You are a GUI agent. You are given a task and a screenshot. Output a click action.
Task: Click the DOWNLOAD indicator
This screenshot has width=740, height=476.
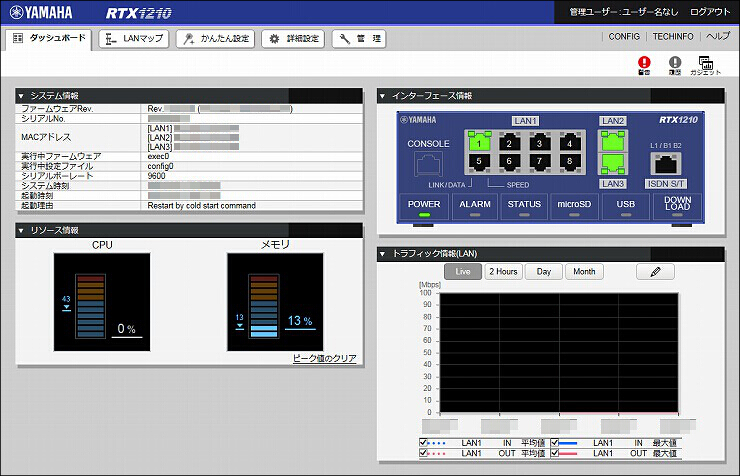click(677, 207)
